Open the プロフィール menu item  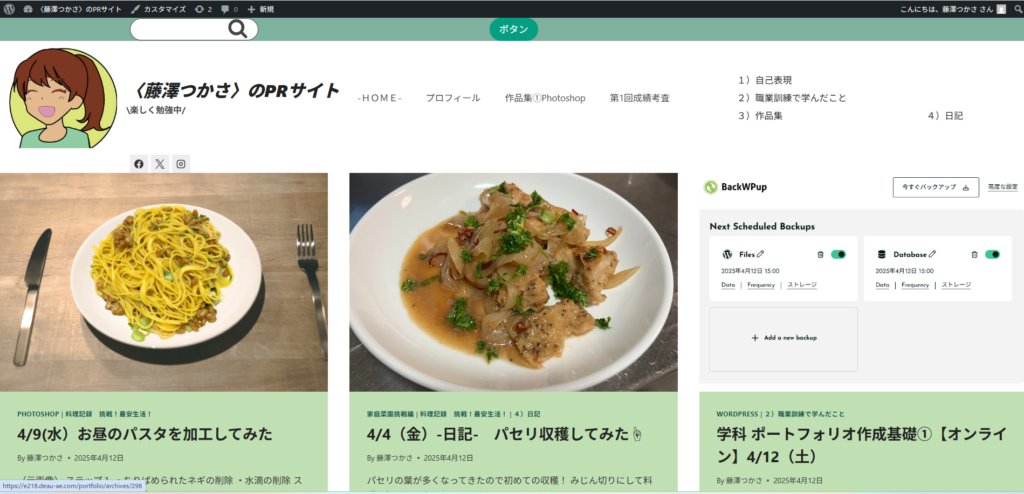pos(452,98)
